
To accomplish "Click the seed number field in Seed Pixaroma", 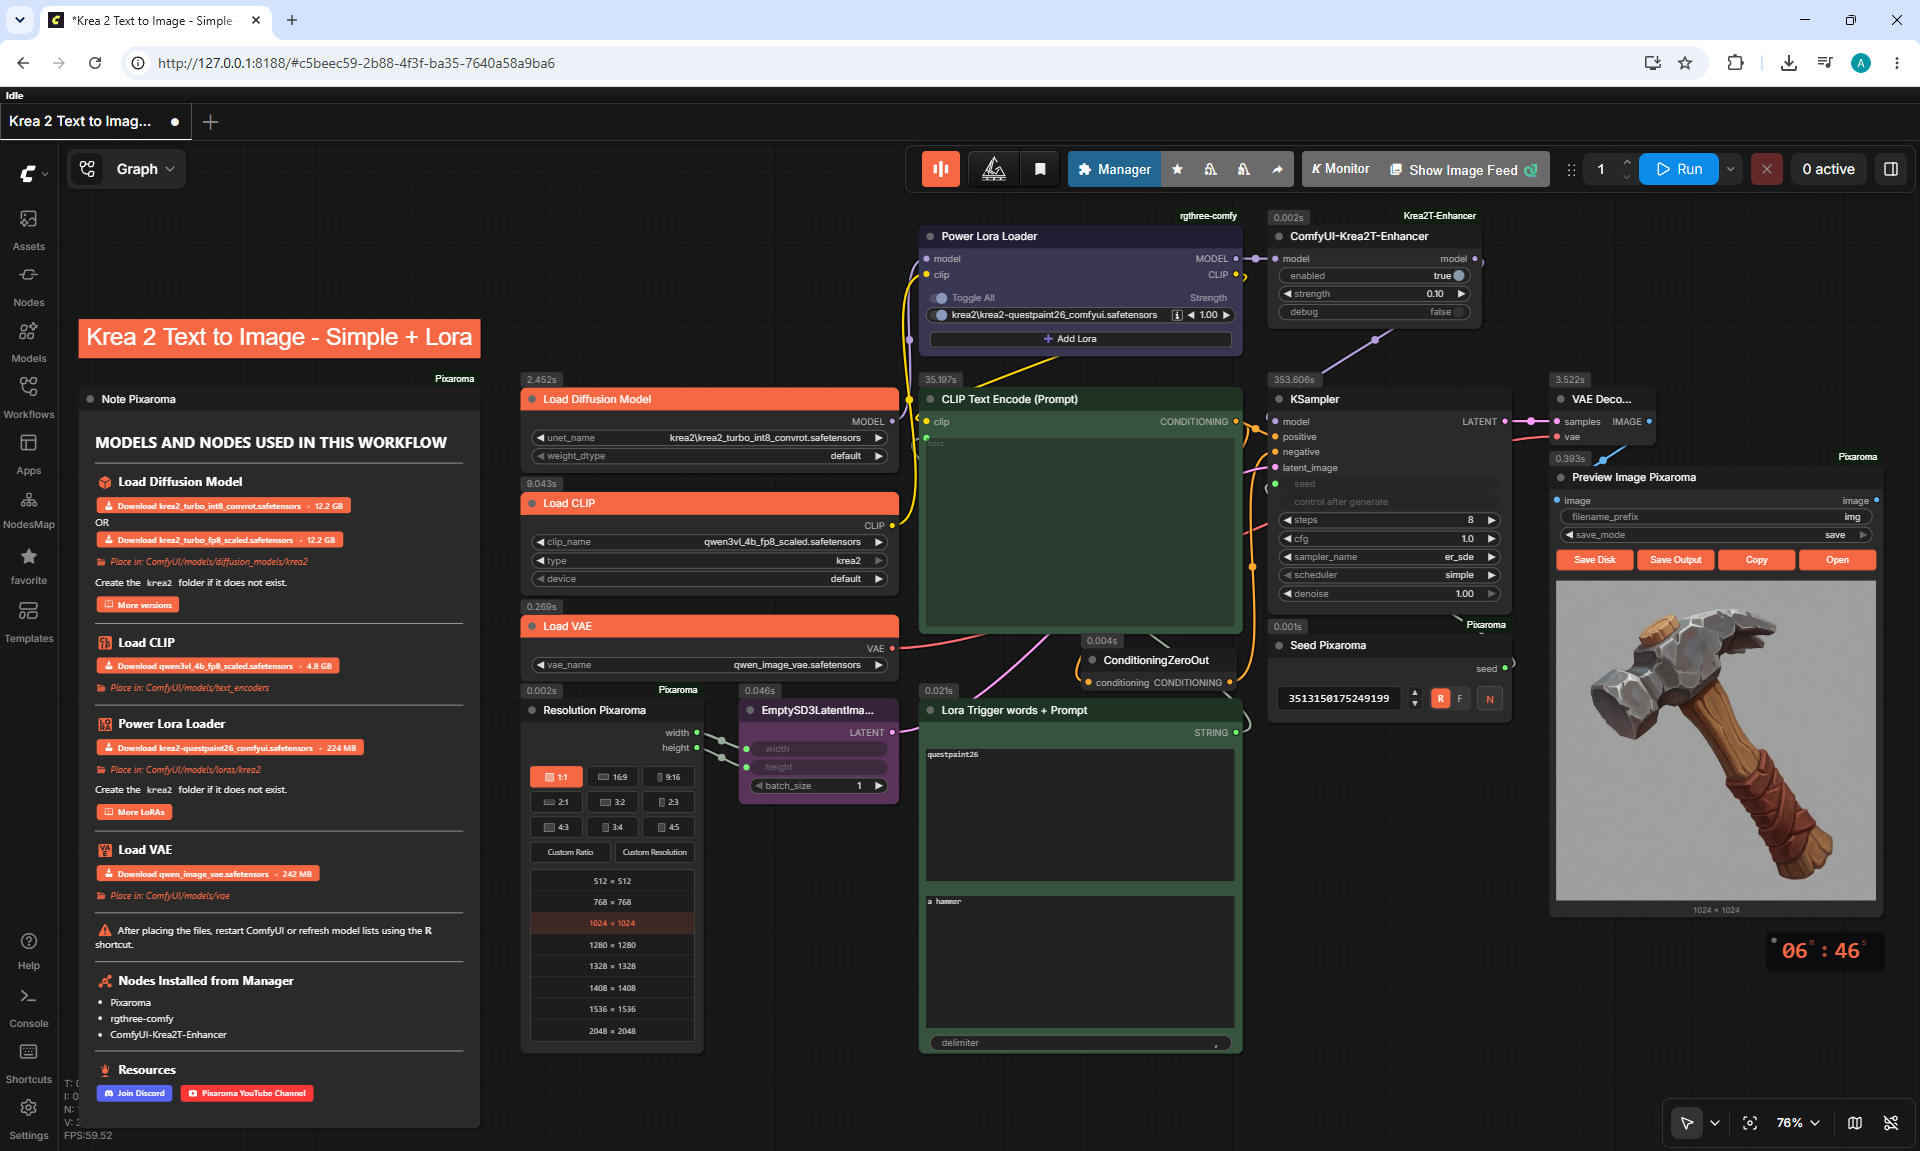I will (1339, 699).
